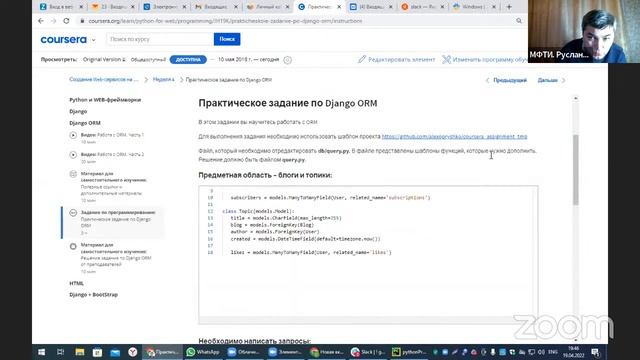This screenshot has height=360, width=640.
Task: Click play icon of ORM Часть 1 video
Action: (x=73, y=135)
